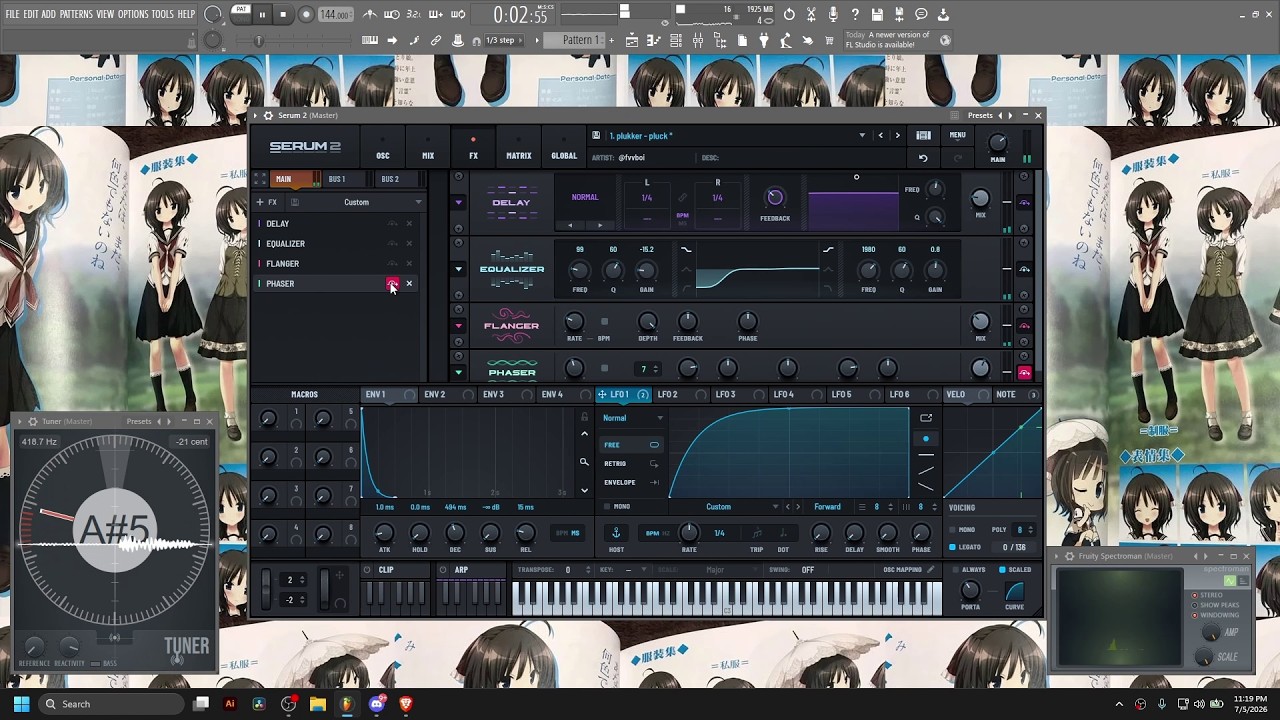Screen dimensions: 1280x720
Task: Toggle the CLIP power button
Action: [367, 570]
